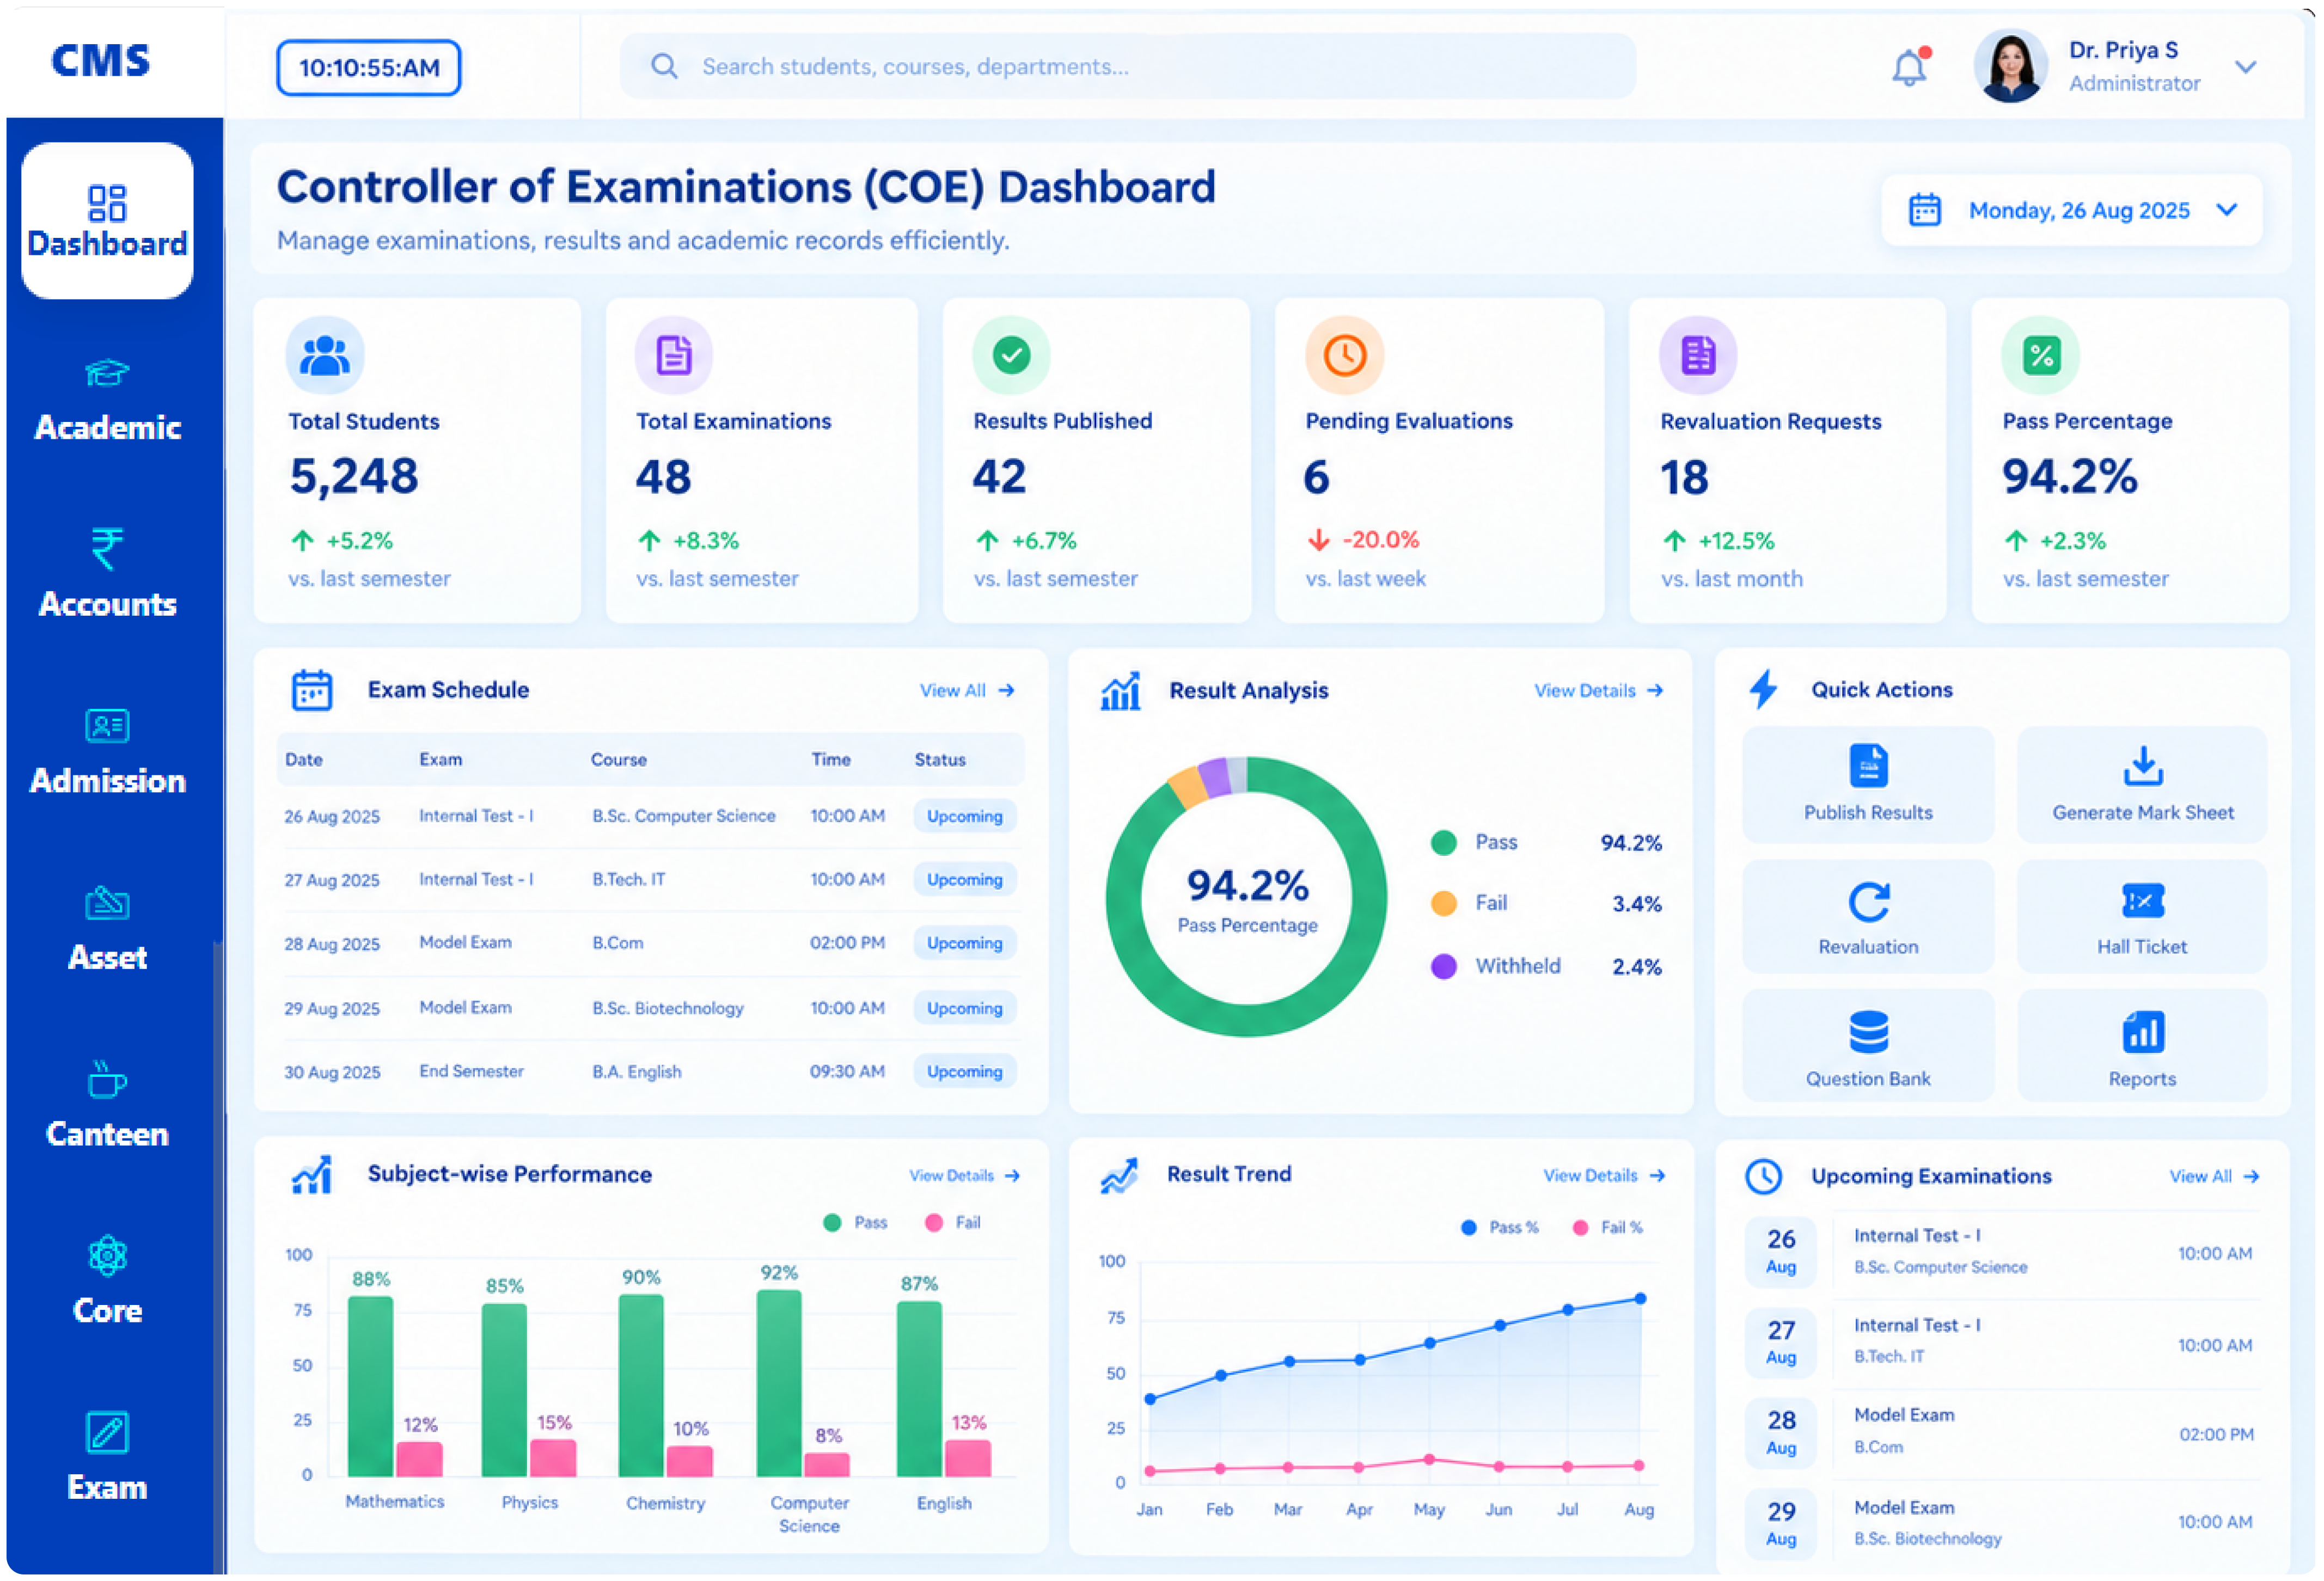Click the Upcoming Examinations clock icon
2324x1581 pixels.
(1763, 1176)
